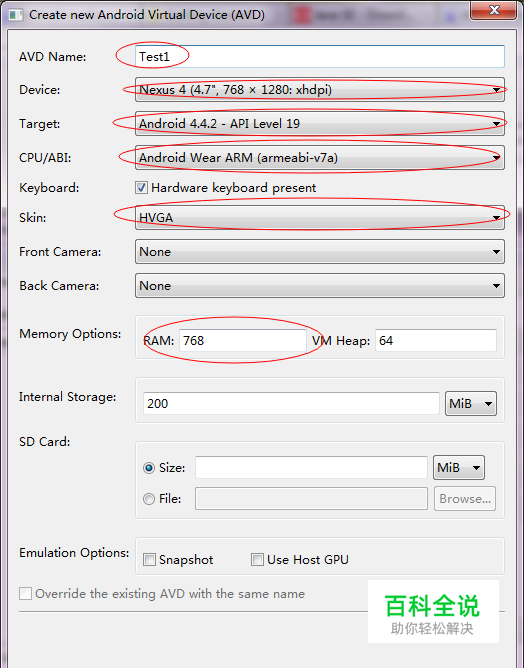
Task: Open the SD Card MiB unit dropdown
Action: (x=459, y=468)
